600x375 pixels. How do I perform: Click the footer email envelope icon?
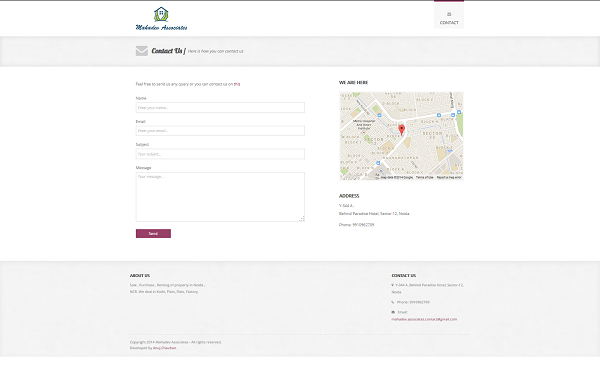[393, 312]
